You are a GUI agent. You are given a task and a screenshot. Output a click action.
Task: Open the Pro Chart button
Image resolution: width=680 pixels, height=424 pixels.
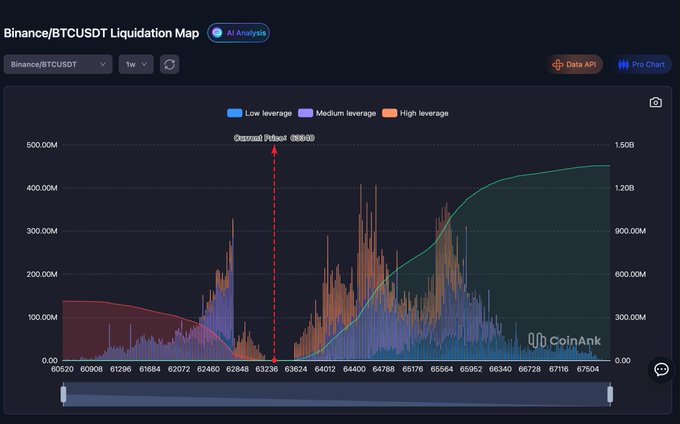(641, 64)
